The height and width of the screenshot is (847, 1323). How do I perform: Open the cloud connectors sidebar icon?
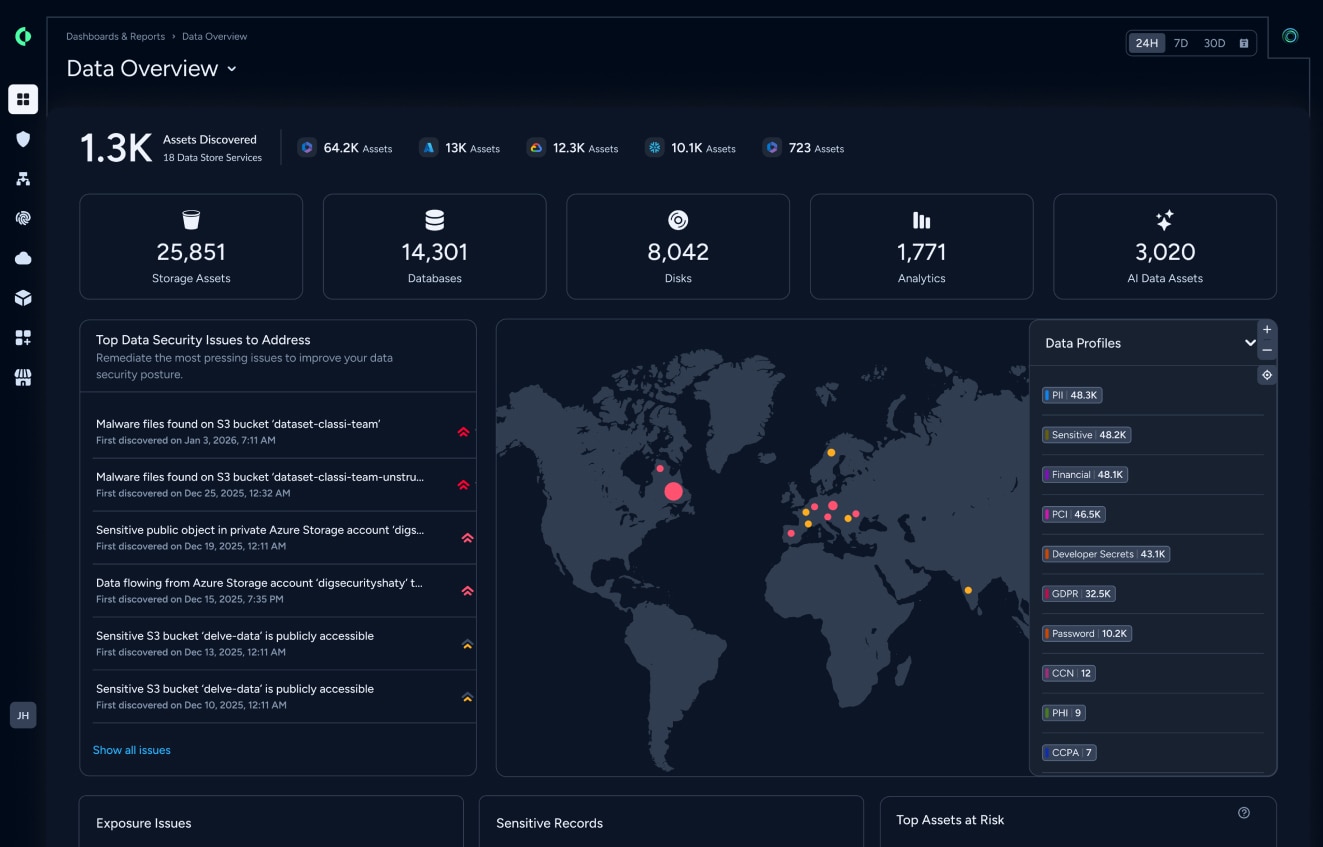[23, 257]
